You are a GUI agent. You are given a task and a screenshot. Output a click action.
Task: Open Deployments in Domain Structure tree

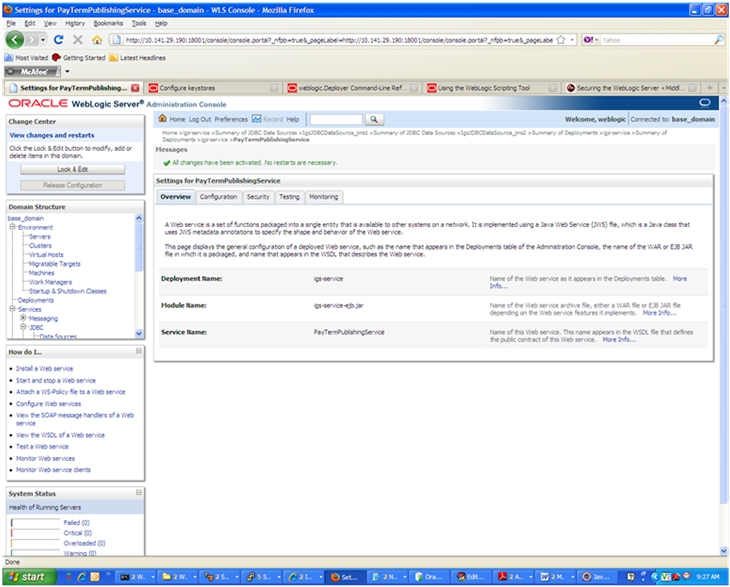[36, 300]
